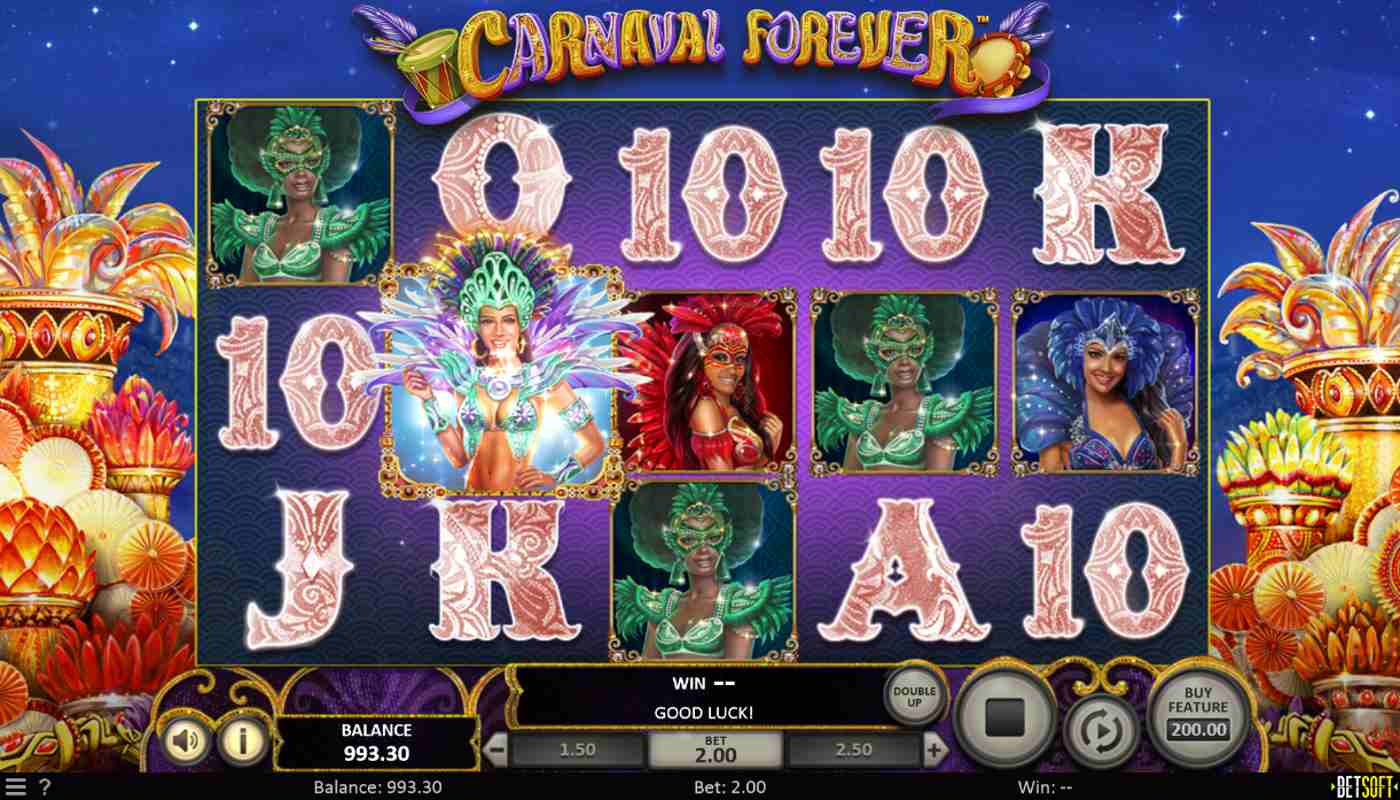Select the 1.50 bet option
This screenshot has width=1400, height=800.
click(x=577, y=749)
